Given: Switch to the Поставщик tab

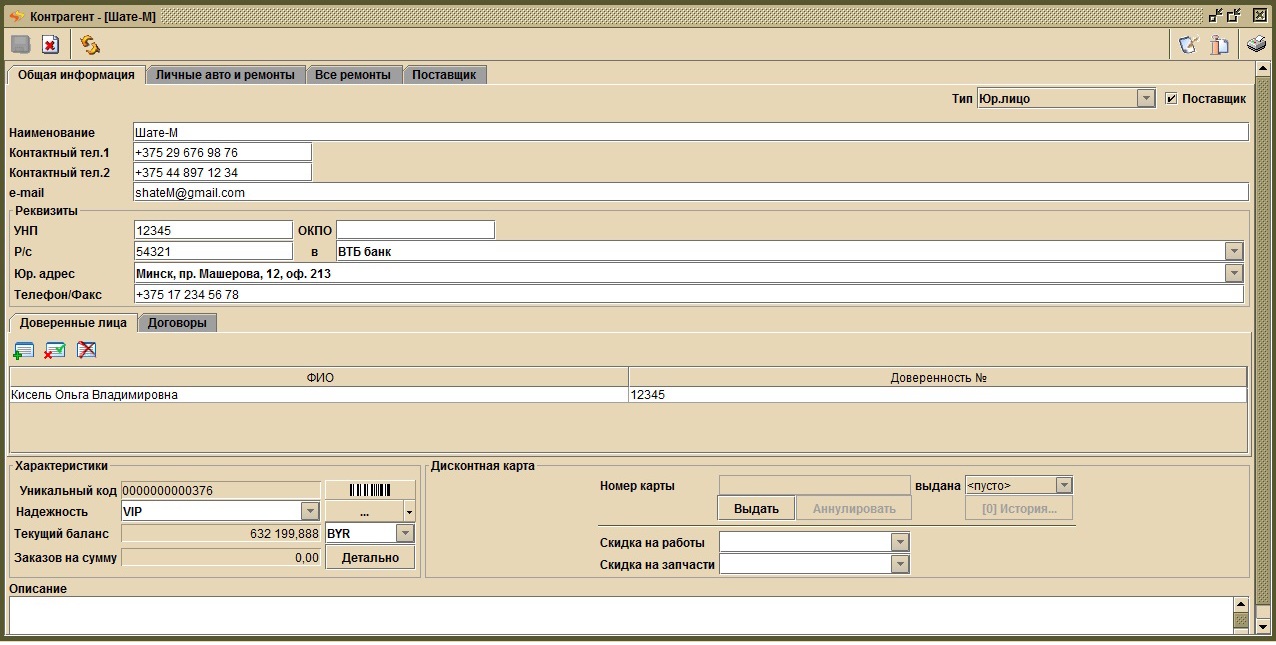Looking at the screenshot, I should [x=445, y=75].
